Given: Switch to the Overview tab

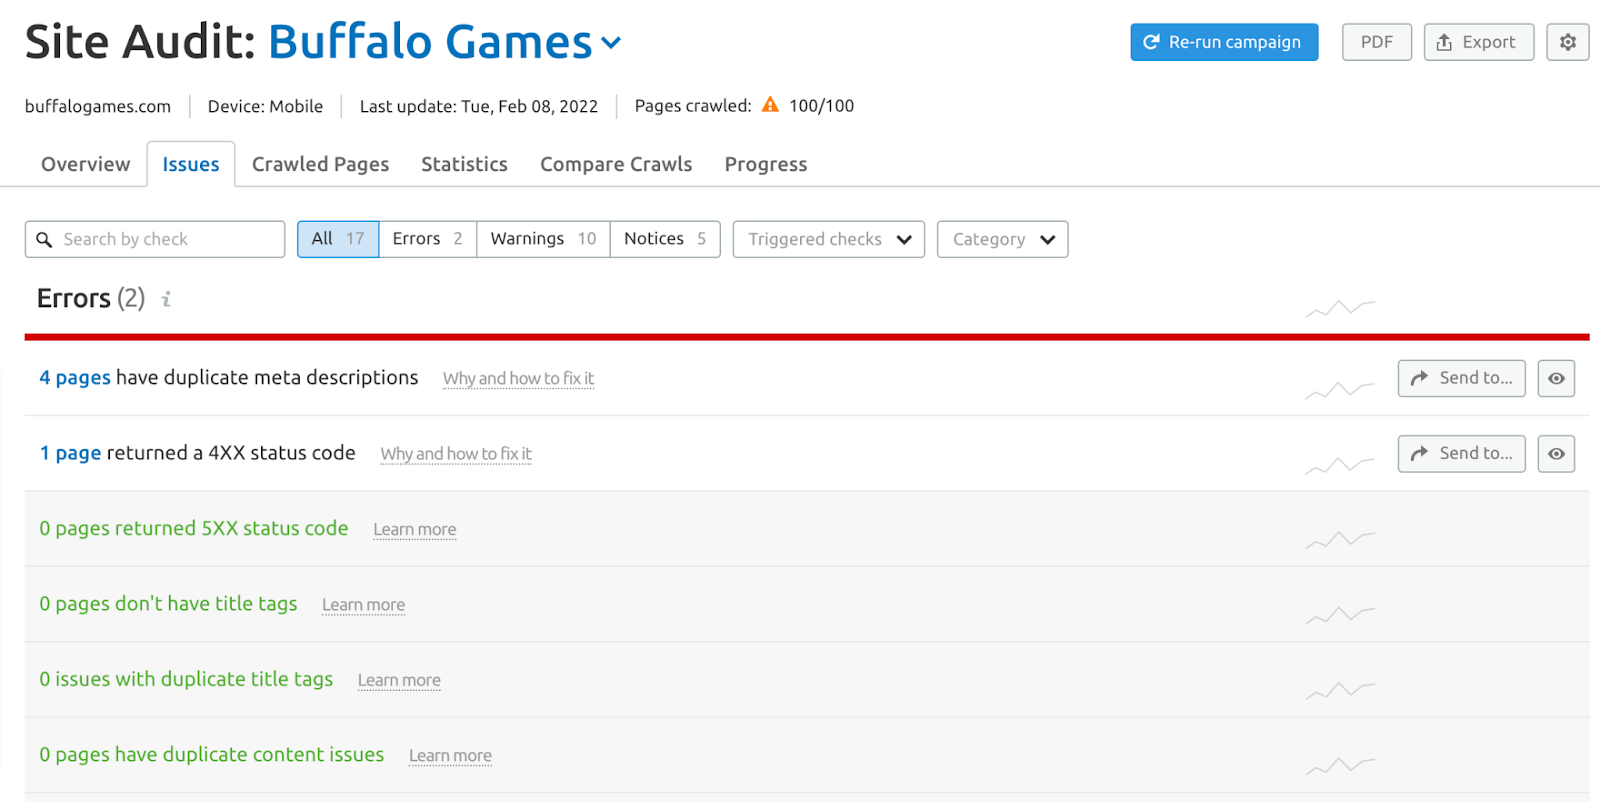Looking at the screenshot, I should click(85, 164).
